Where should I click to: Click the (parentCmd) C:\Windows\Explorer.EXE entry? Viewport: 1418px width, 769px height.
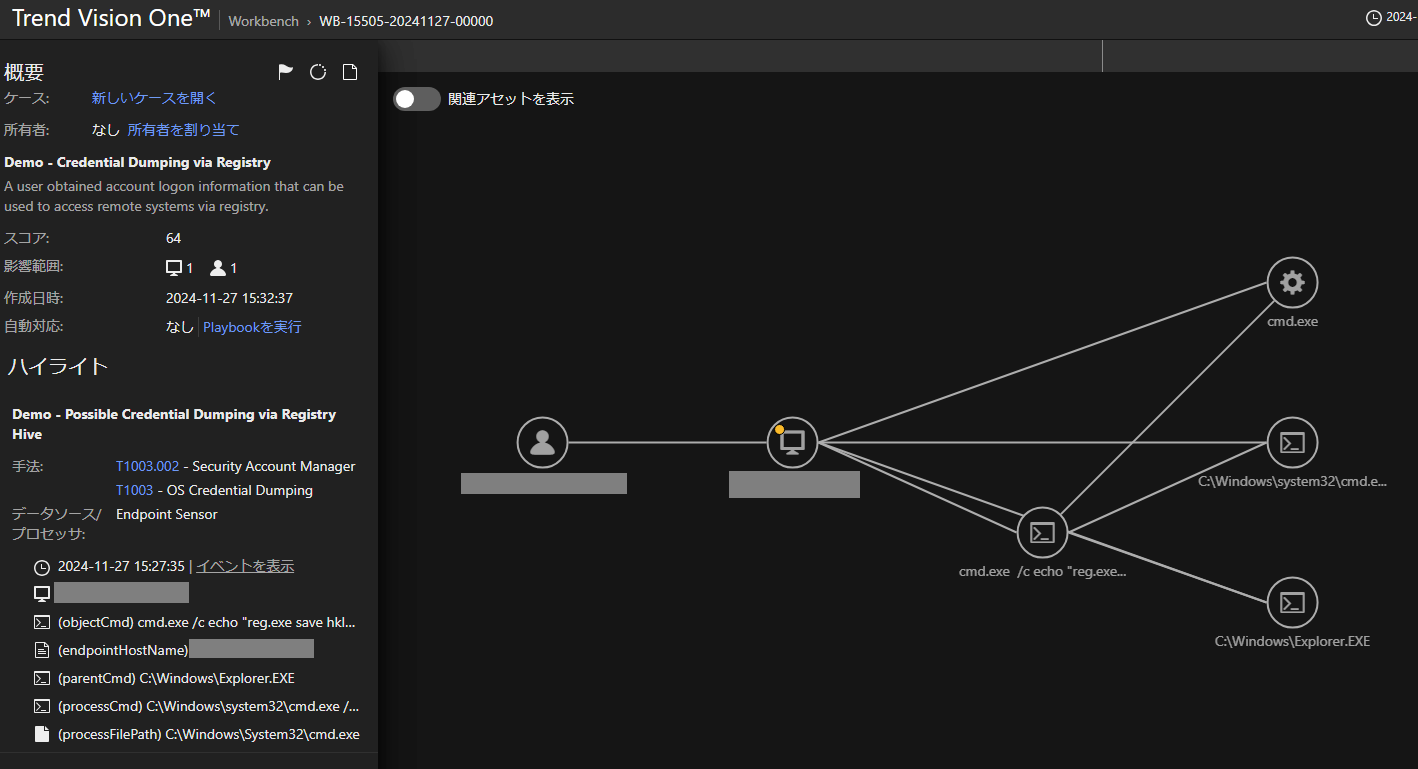(x=176, y=678)
